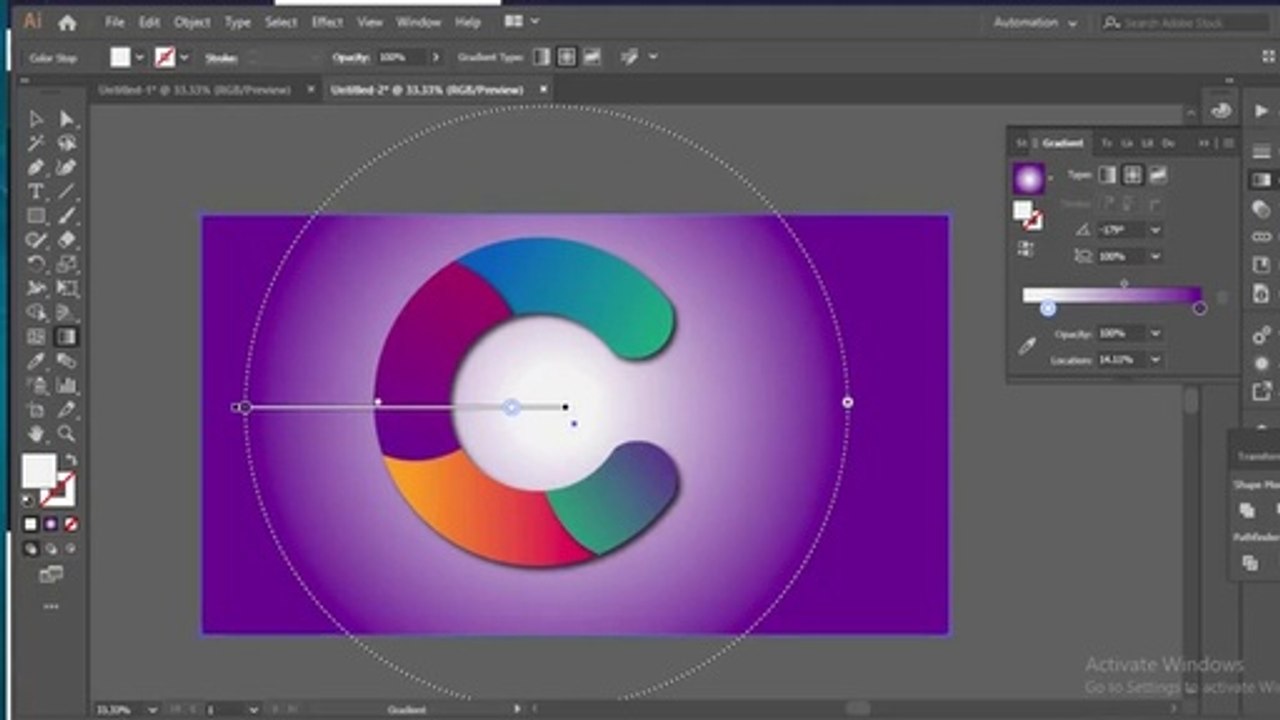Select the Zoom magnifier tool
Image resolution: width=1280 pixels, height=720 pixels.
tap(67, 434)
